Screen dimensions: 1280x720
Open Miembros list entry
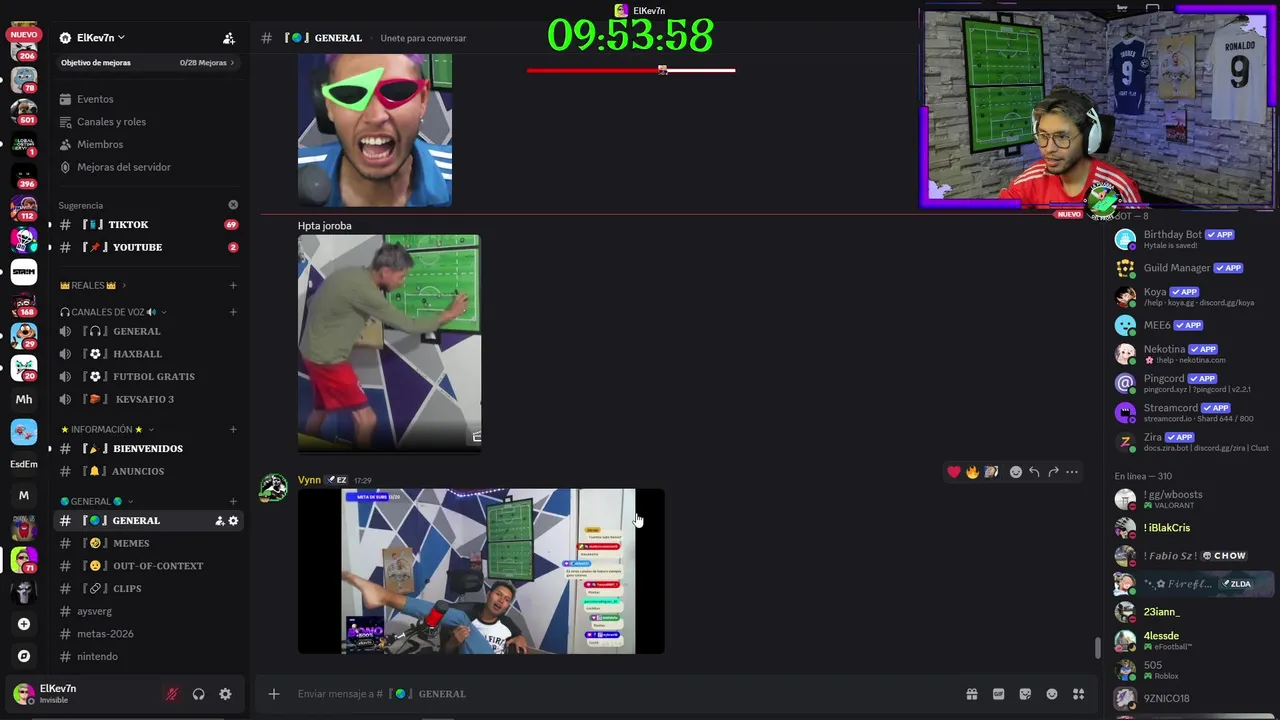coord(100,145)
